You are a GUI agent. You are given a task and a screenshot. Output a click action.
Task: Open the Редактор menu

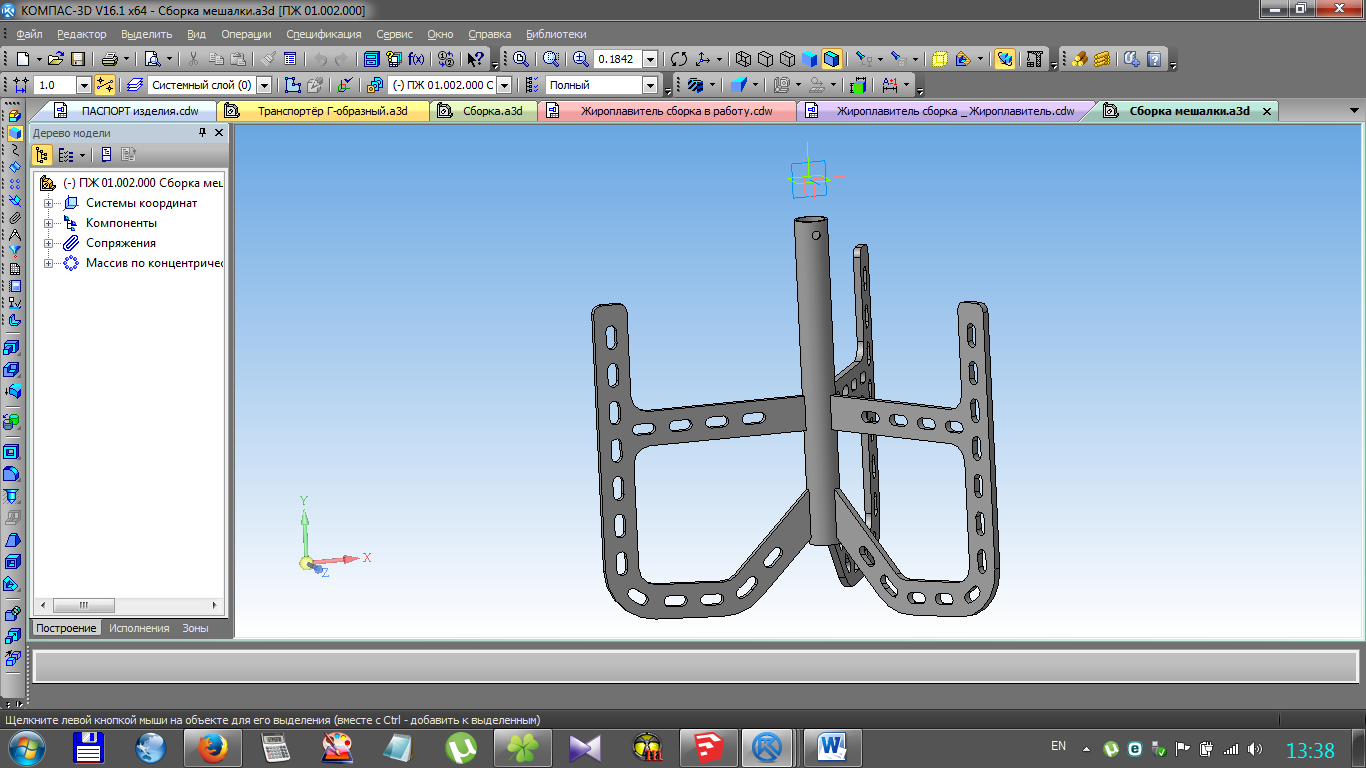pos(82,34)
